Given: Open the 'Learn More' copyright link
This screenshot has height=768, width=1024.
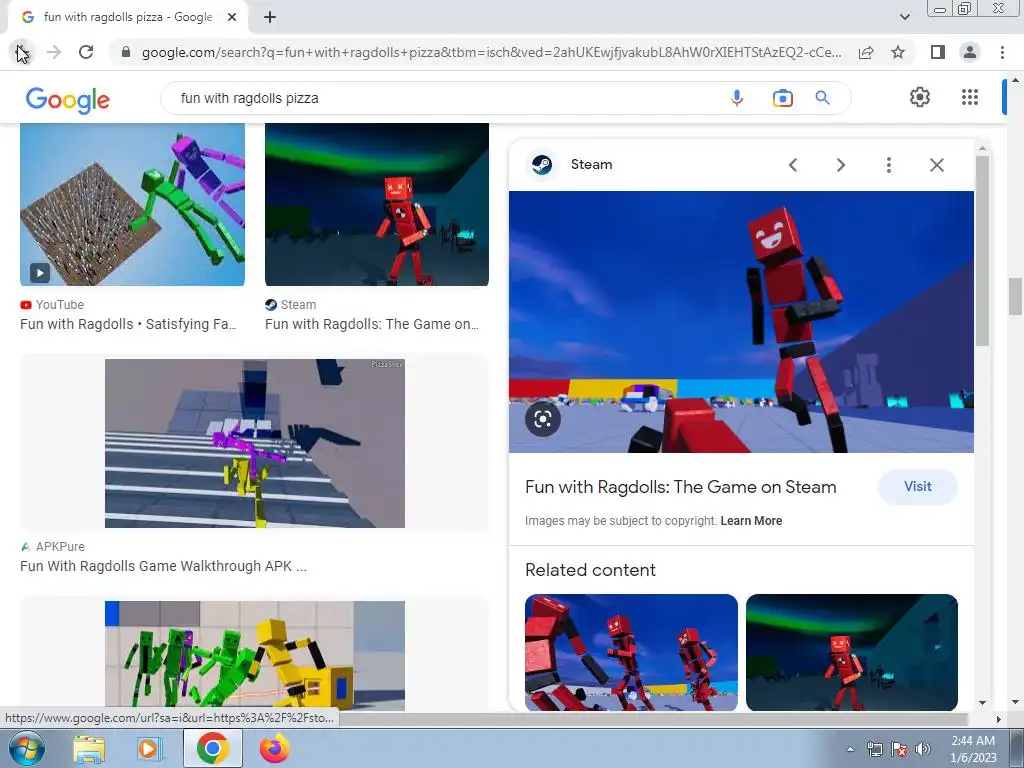Looking at the screenshot, I should pos(751,521).
